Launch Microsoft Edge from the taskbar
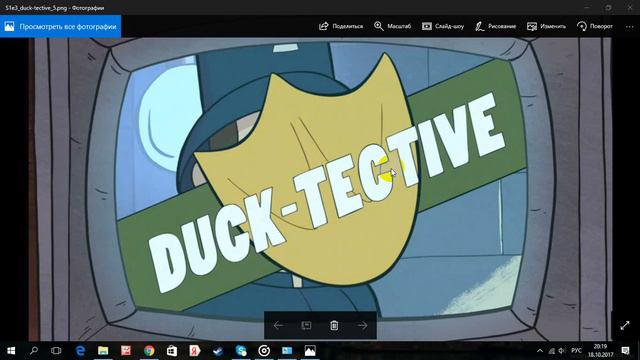Screen dimensions: 640x360 coord(80,351)
